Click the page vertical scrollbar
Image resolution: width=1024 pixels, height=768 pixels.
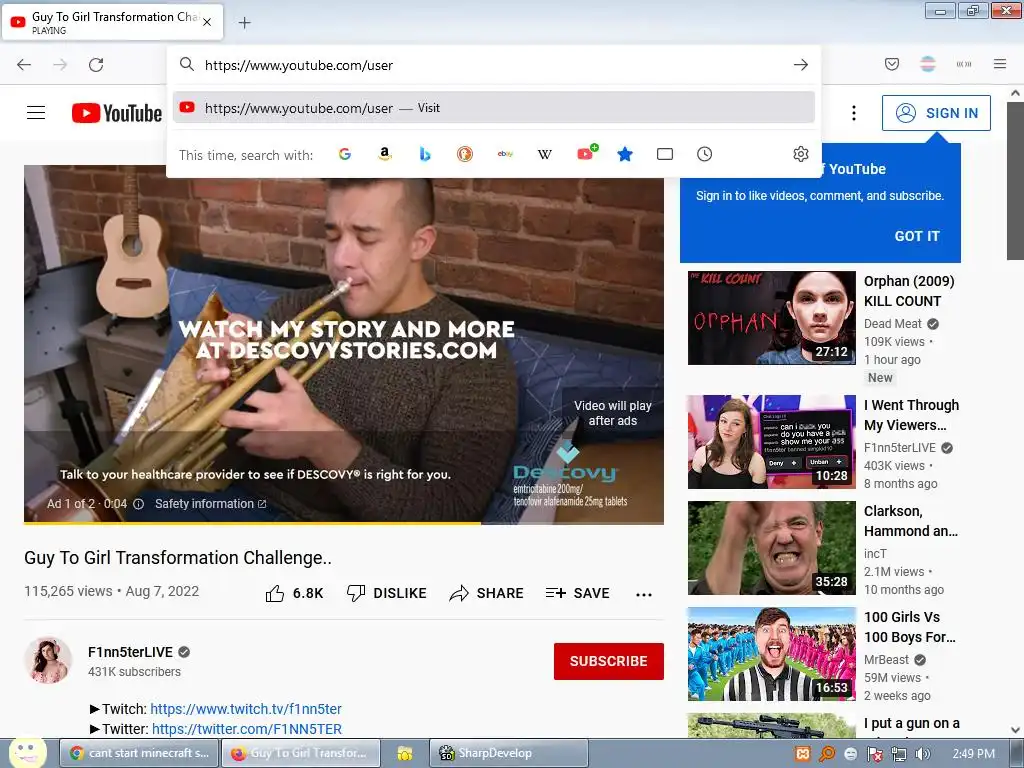coord(1015,180)
